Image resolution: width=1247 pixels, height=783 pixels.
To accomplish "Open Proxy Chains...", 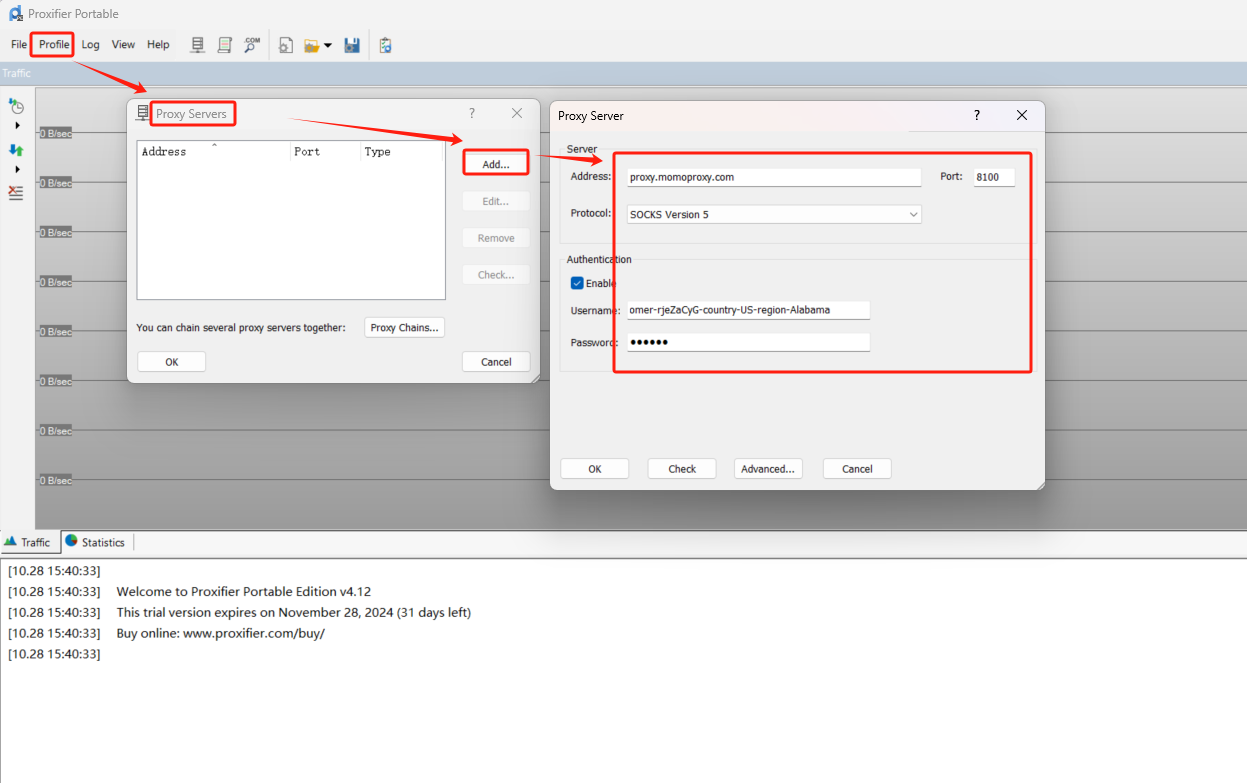I will (x=404, y=328).
